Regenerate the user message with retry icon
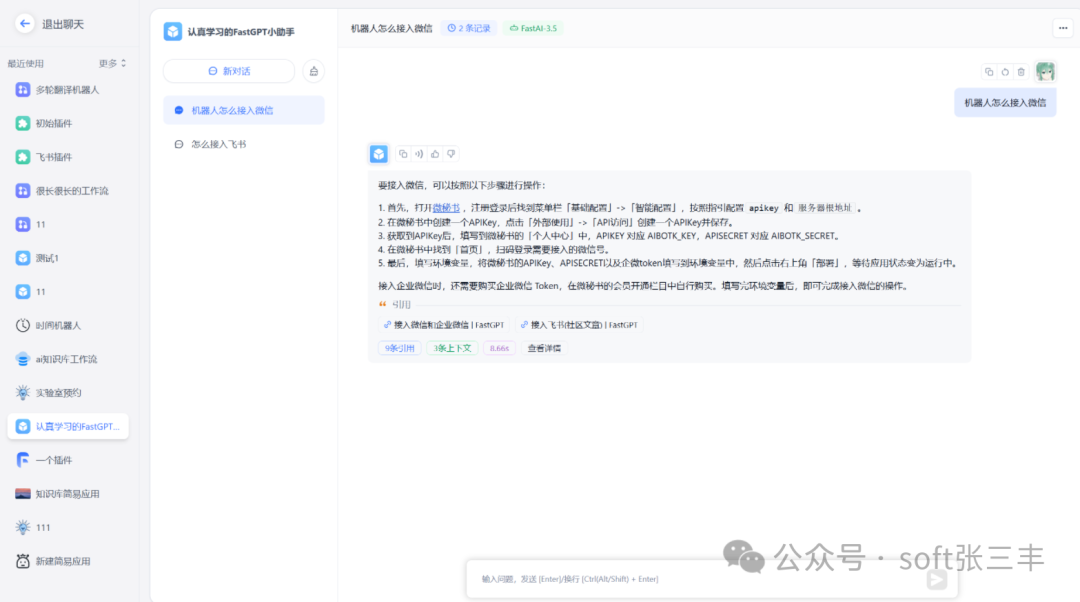The image size is (1080, 602). [1005, 71]
